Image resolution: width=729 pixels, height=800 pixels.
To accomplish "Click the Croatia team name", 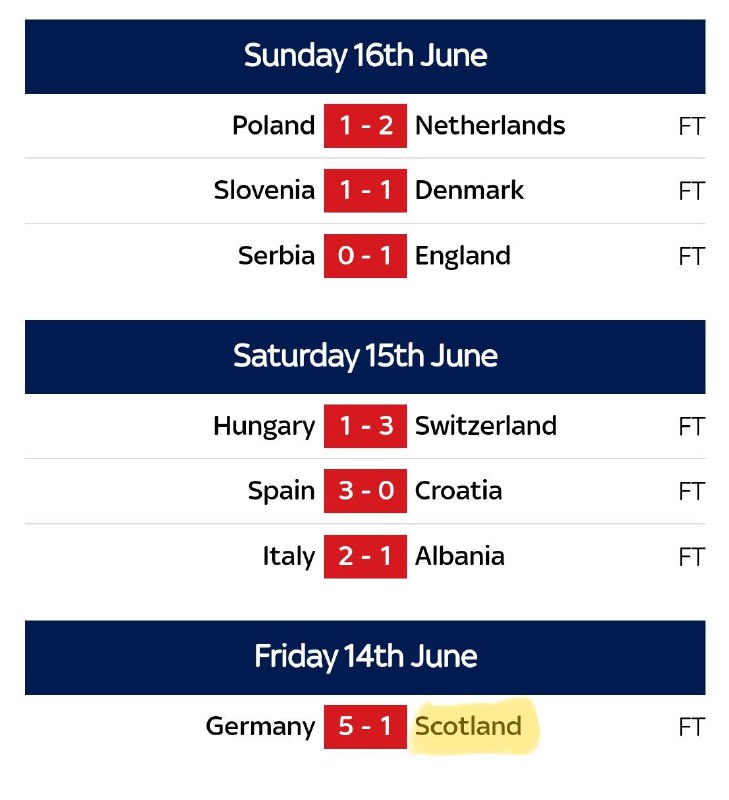I will tap(458, 491).
